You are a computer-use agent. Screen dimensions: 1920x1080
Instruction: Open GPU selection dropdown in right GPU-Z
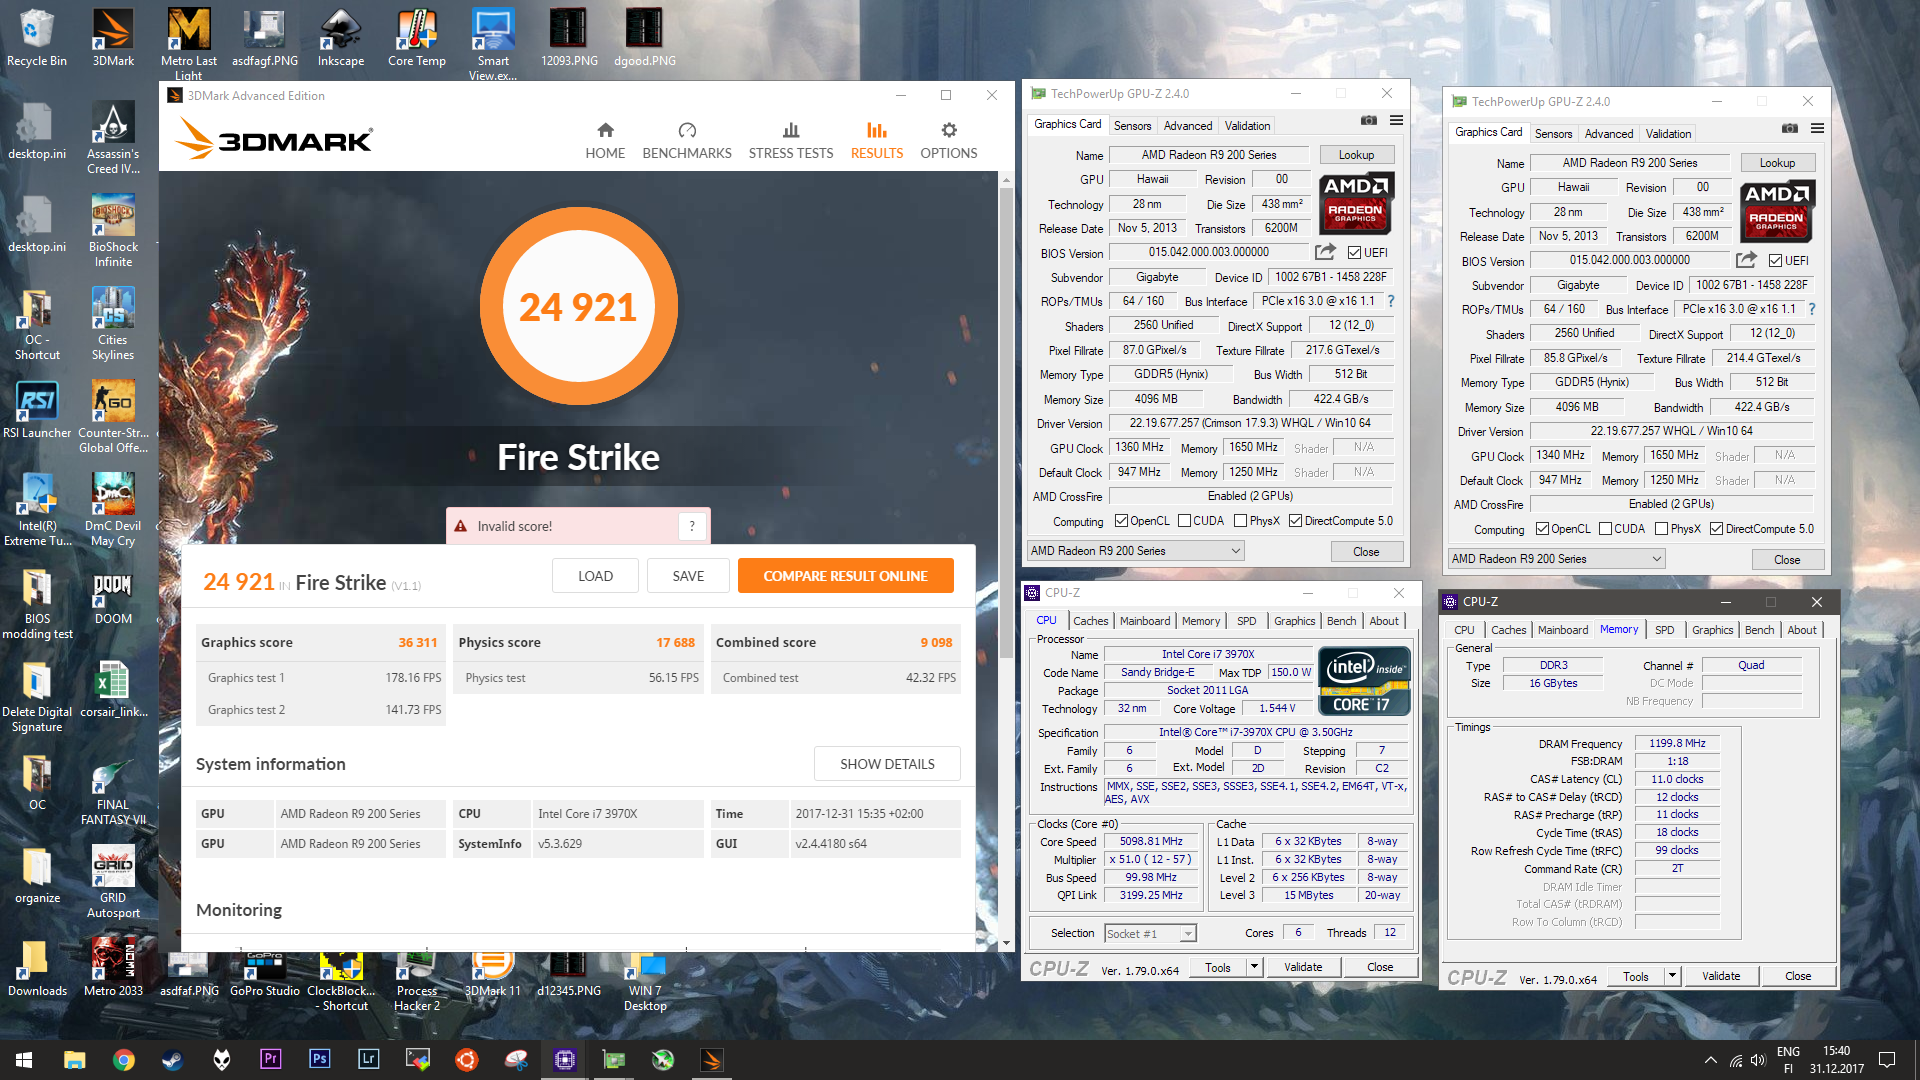(1557, 559)
